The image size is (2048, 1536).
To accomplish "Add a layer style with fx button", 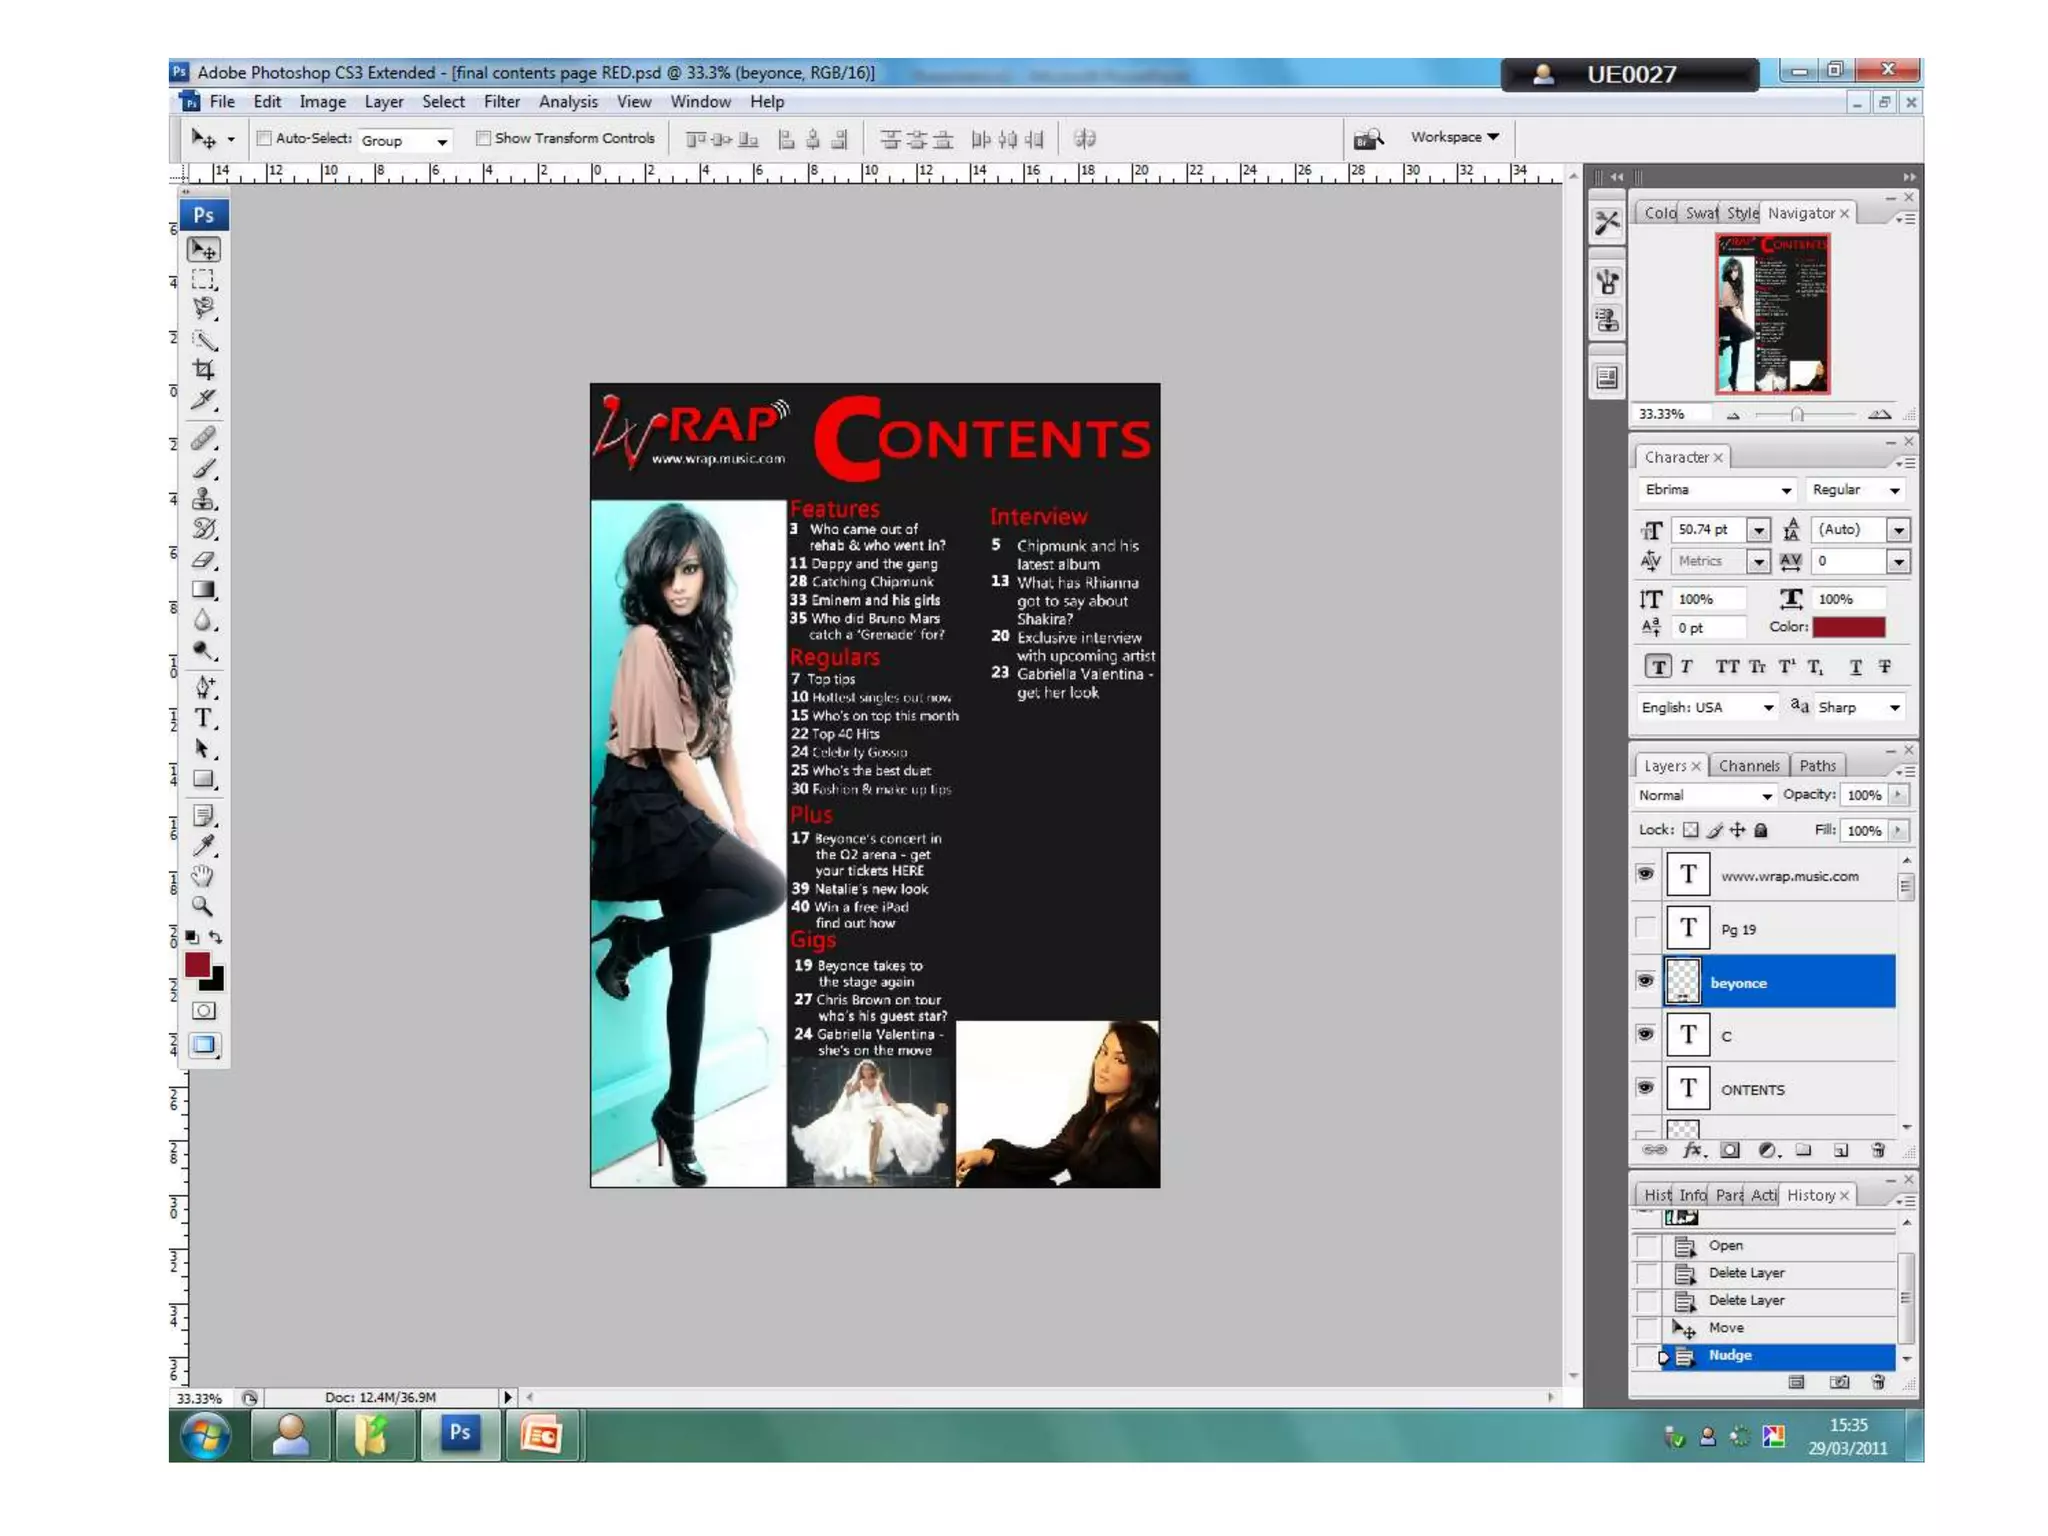I will (1692, 1150).
